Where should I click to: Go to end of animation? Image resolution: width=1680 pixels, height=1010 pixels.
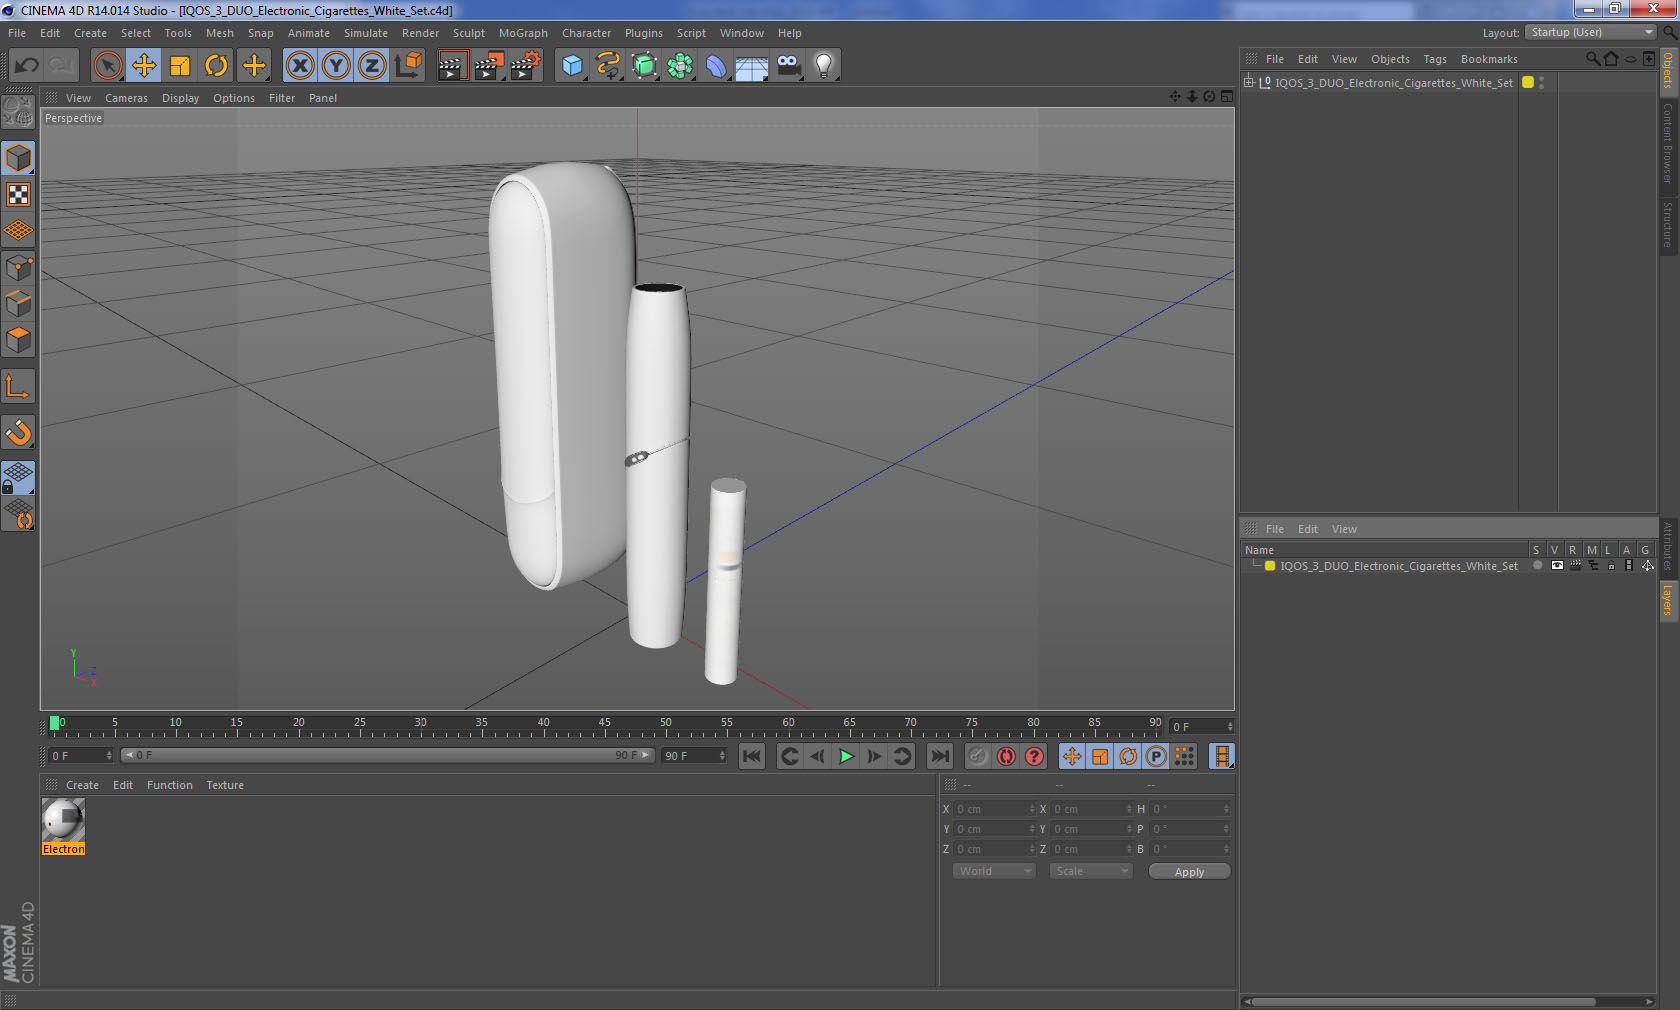pos(939,756)
